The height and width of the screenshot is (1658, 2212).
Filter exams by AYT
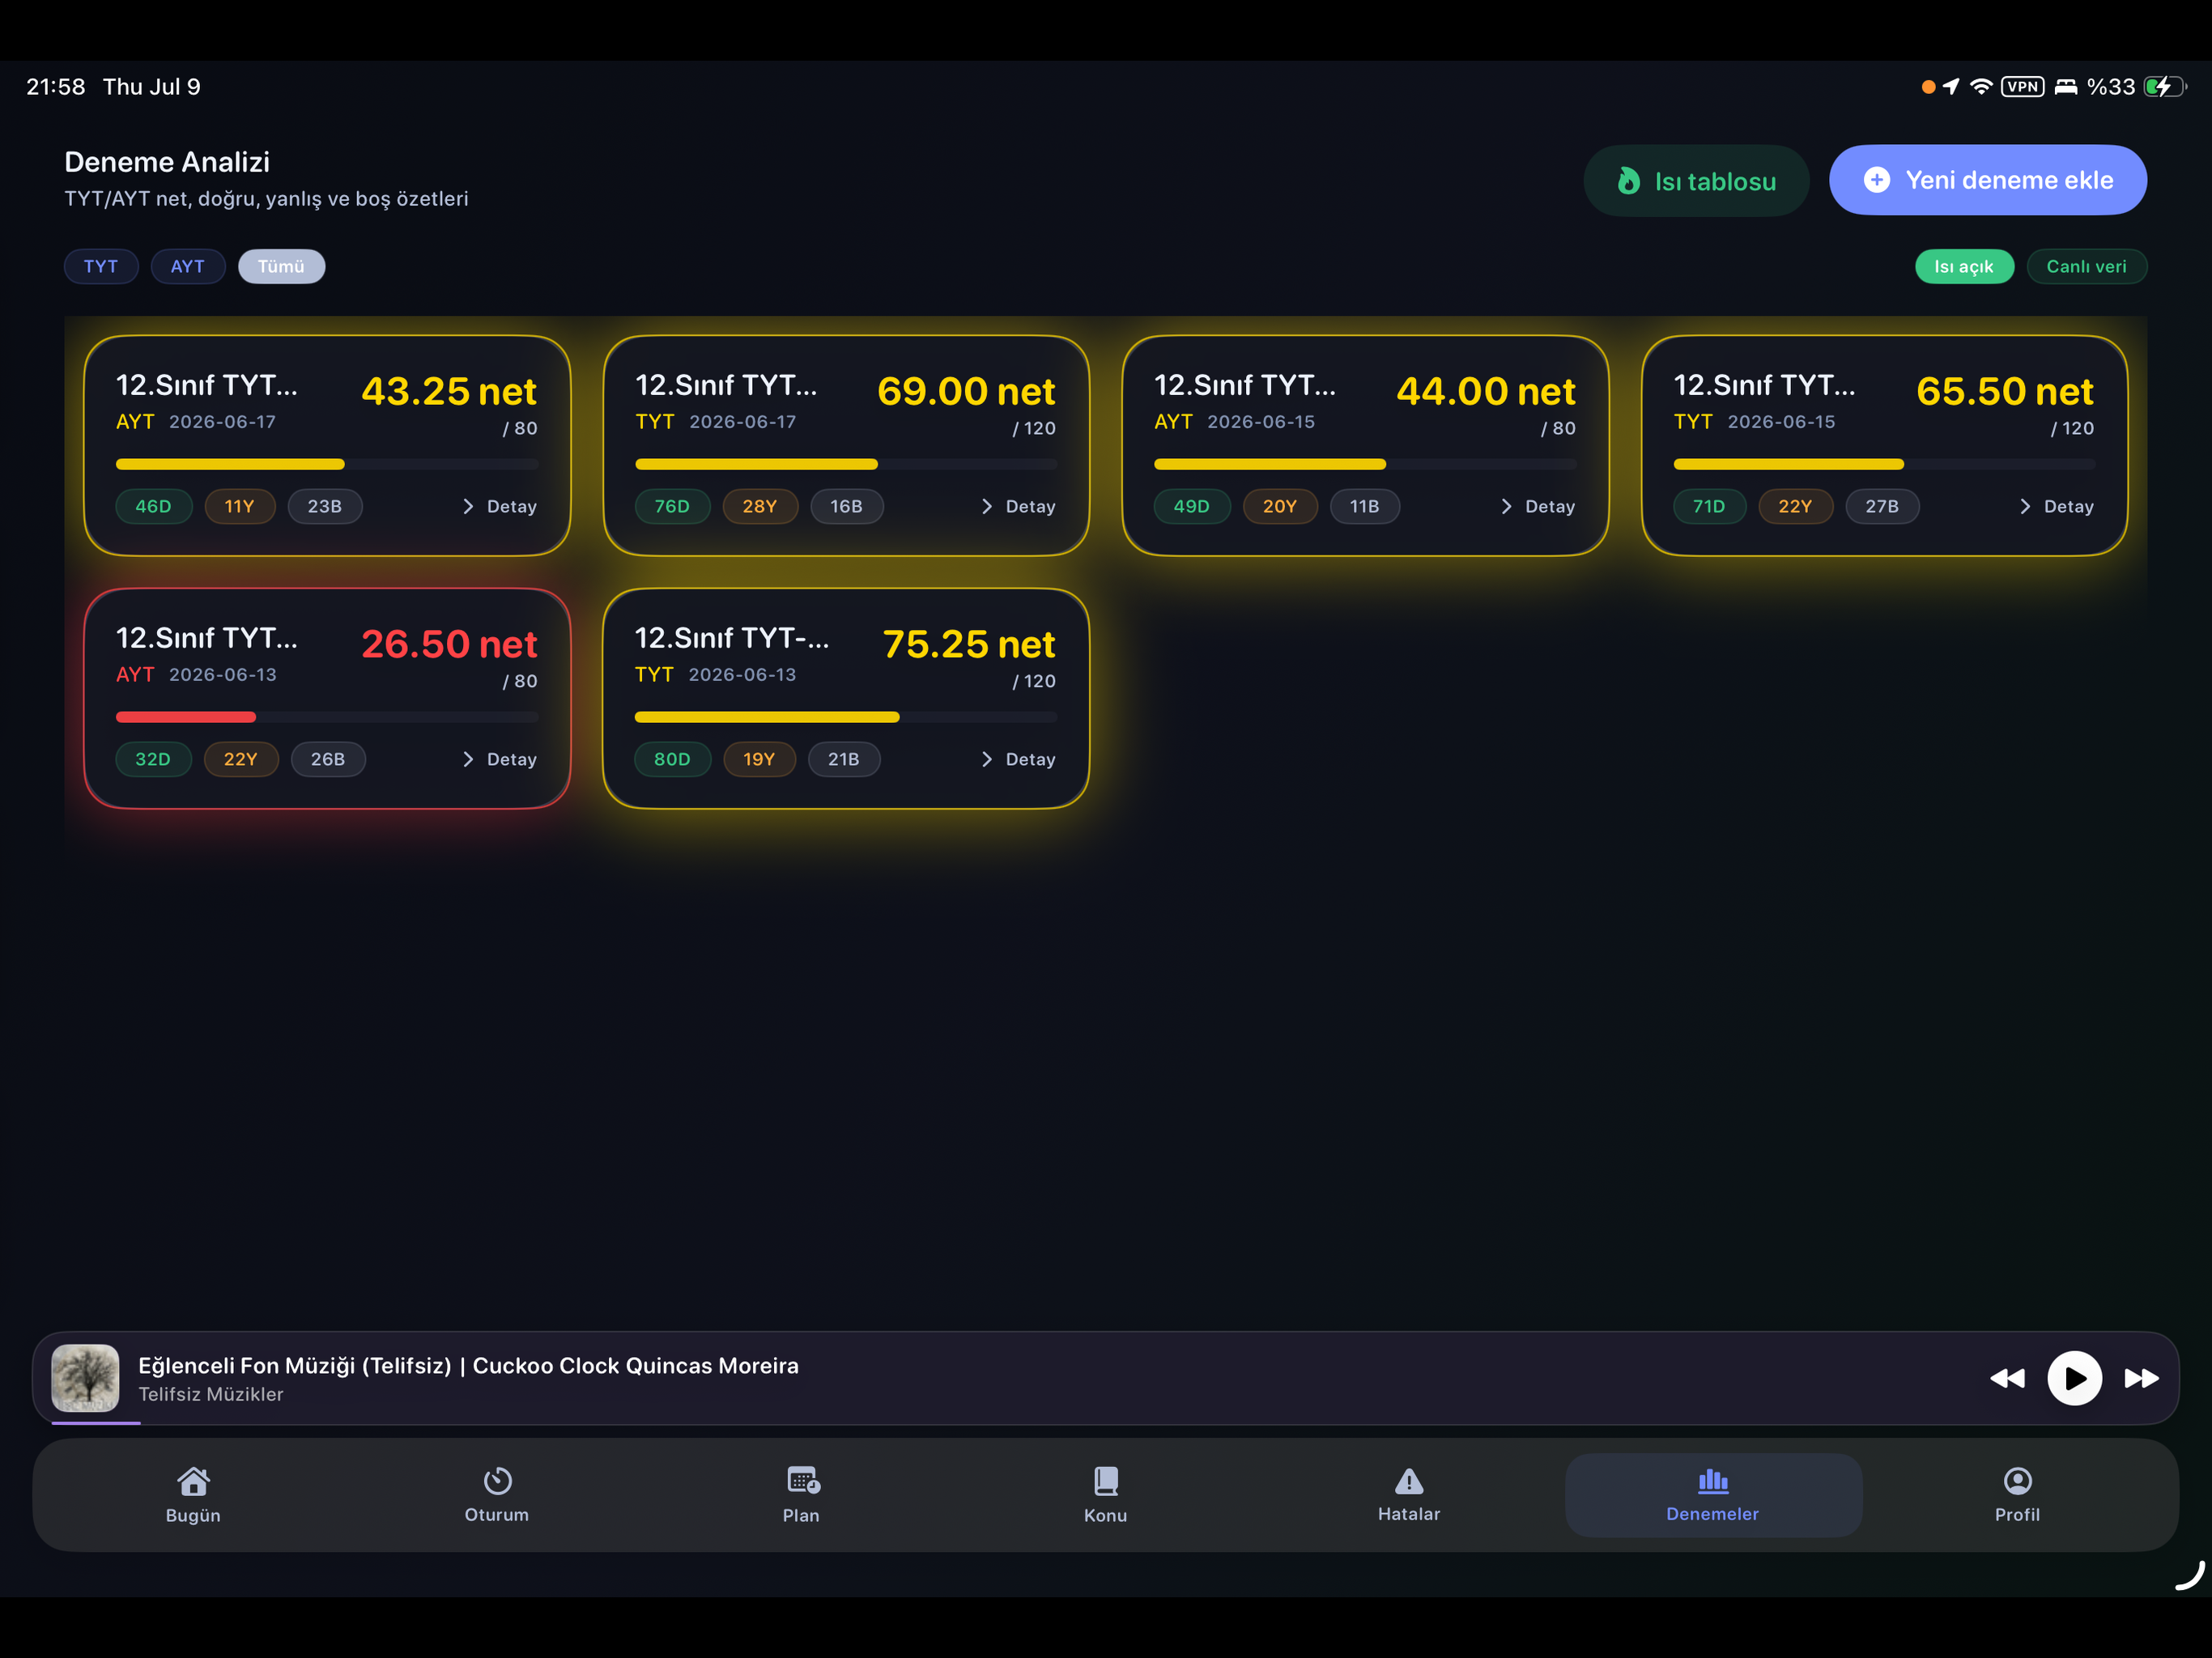pyautogui.click(x=188, y=266)
